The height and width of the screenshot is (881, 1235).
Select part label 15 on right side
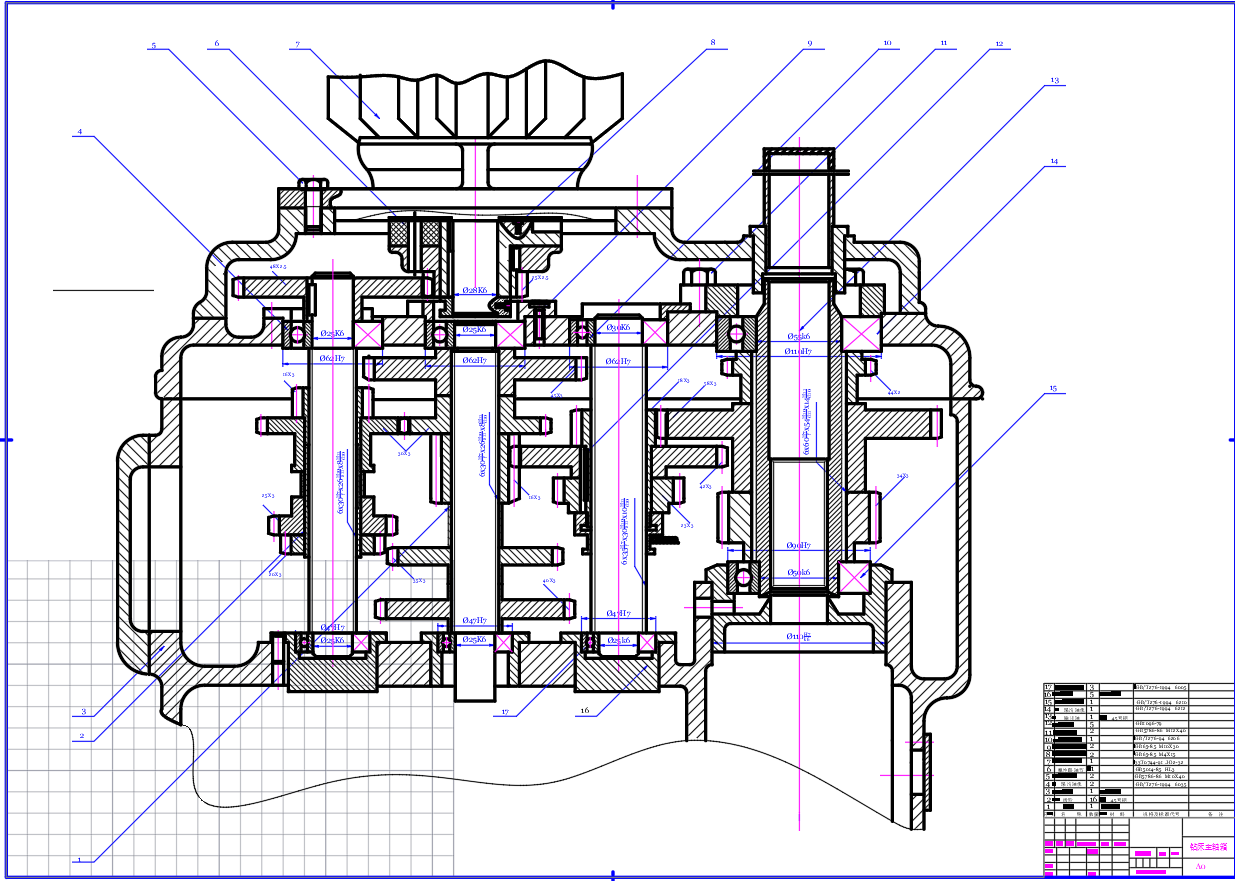click(1052, 388)
